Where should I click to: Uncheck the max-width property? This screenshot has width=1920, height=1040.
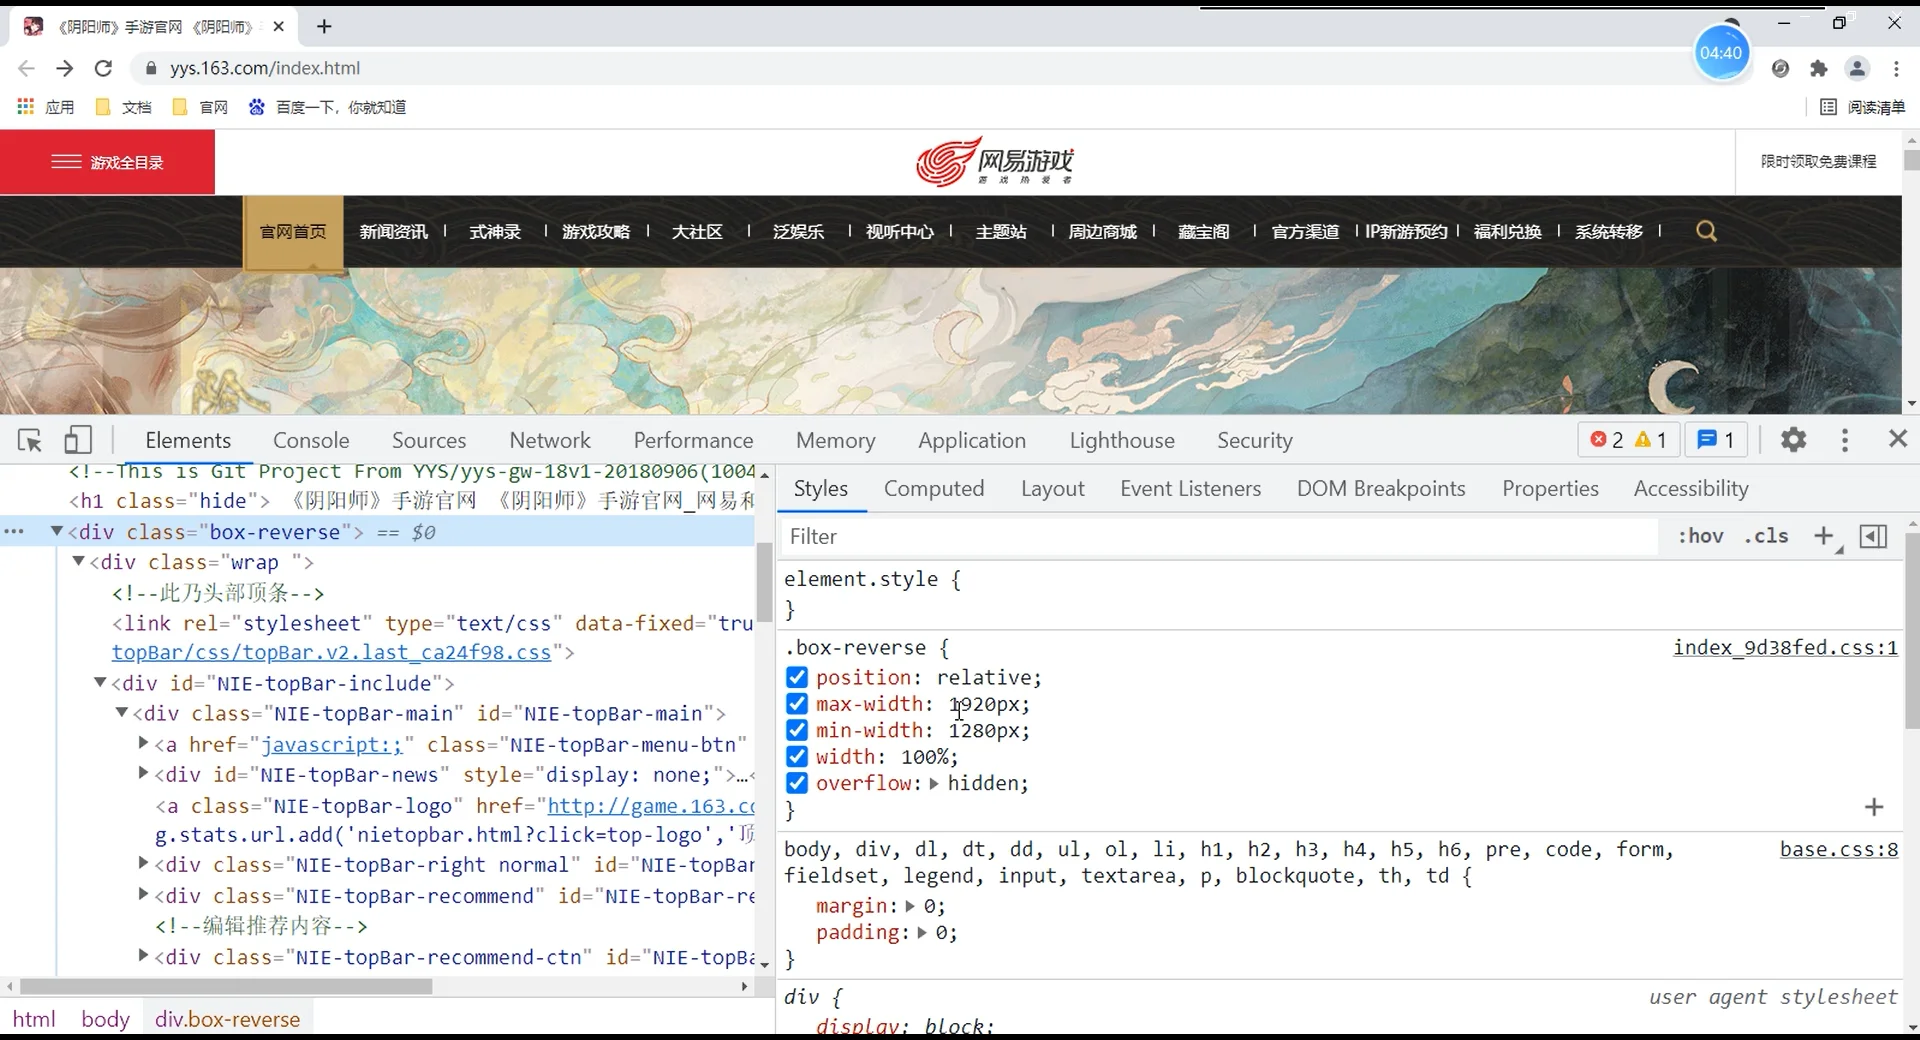tap(796, 704)
